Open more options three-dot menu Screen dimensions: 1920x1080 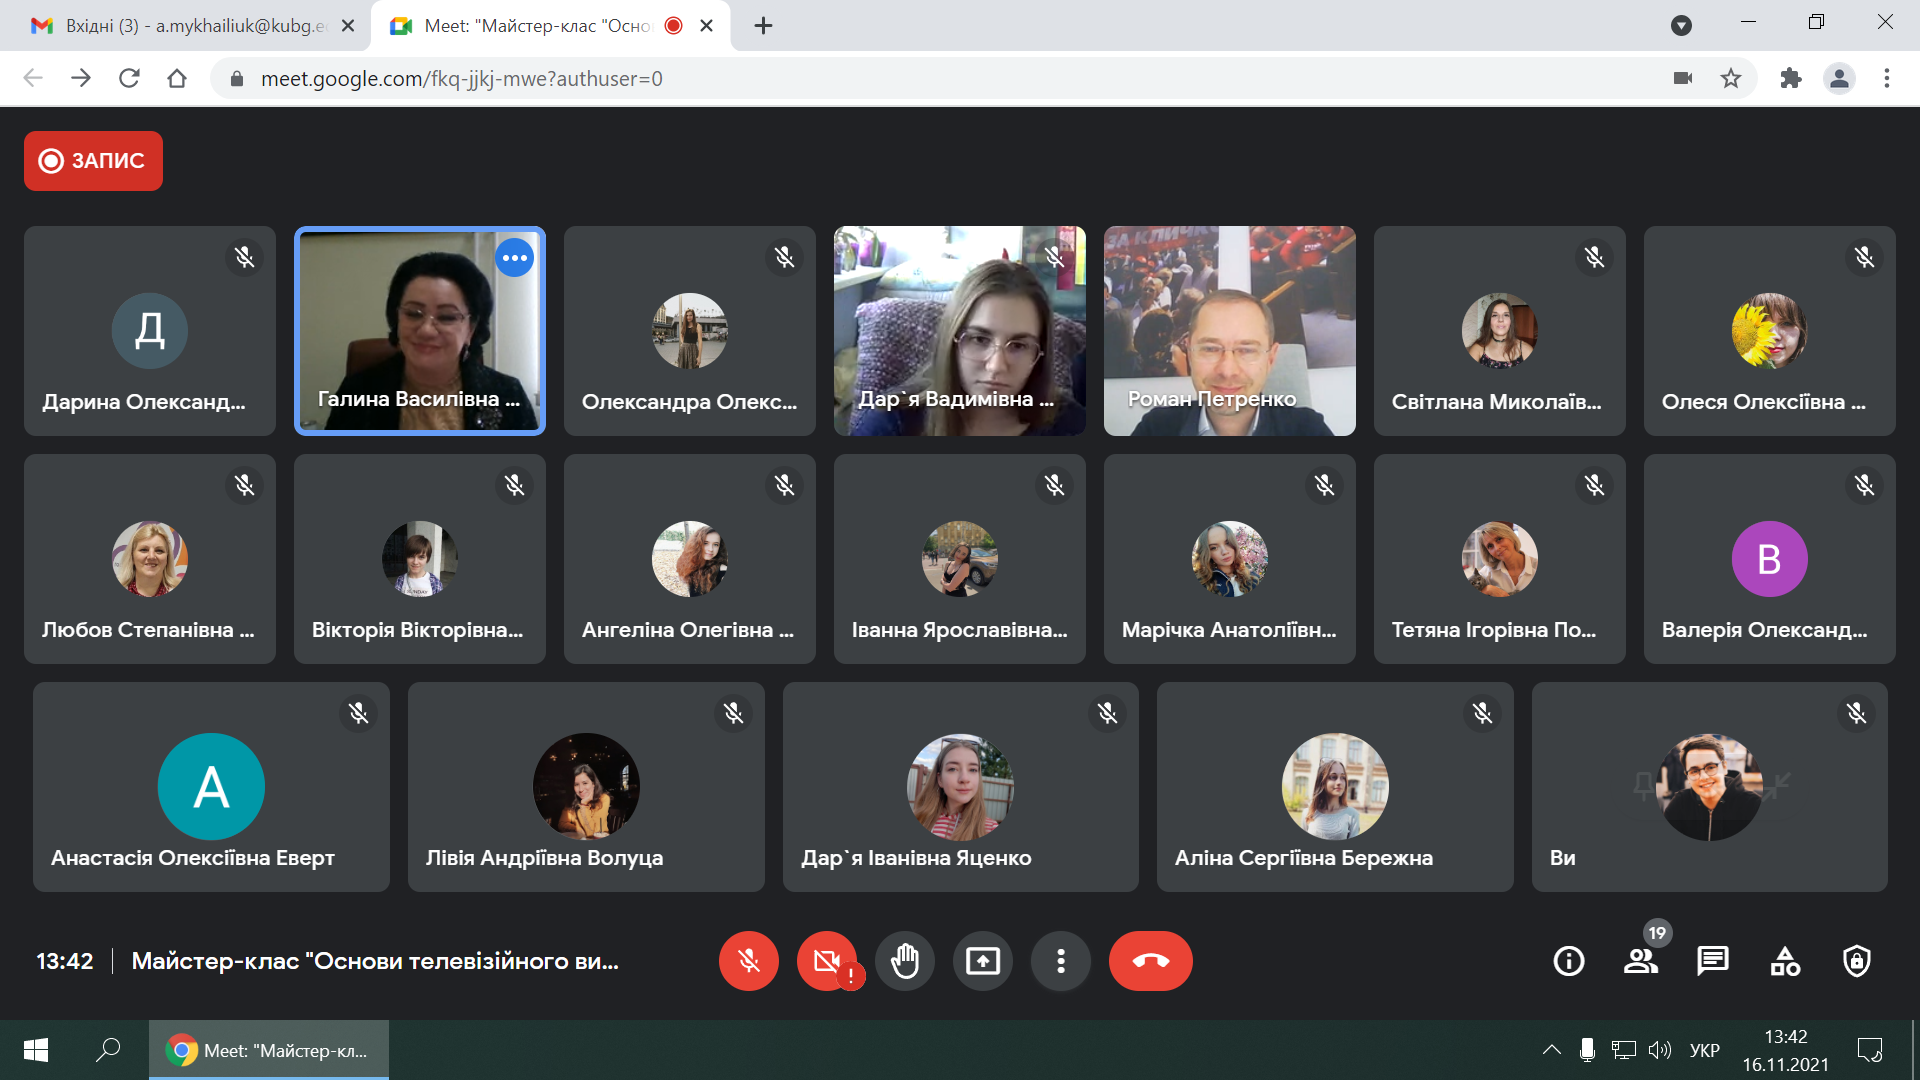tap(1060, 961)
